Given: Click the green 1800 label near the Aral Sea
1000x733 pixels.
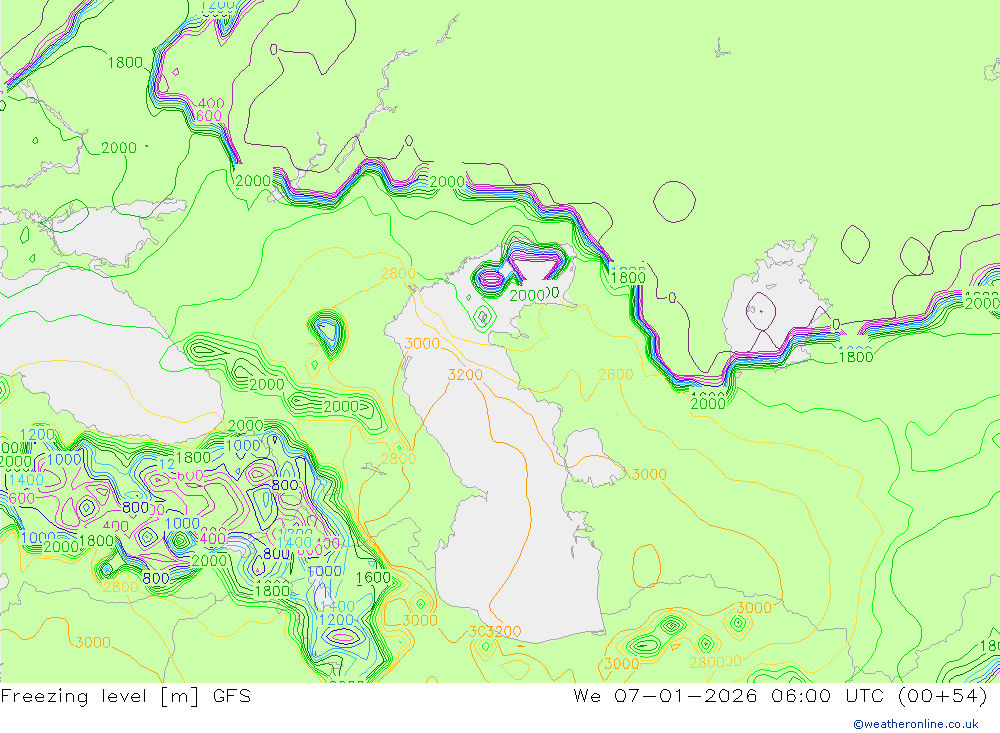Looking at the screenshot, I should (x=855, y=357).
